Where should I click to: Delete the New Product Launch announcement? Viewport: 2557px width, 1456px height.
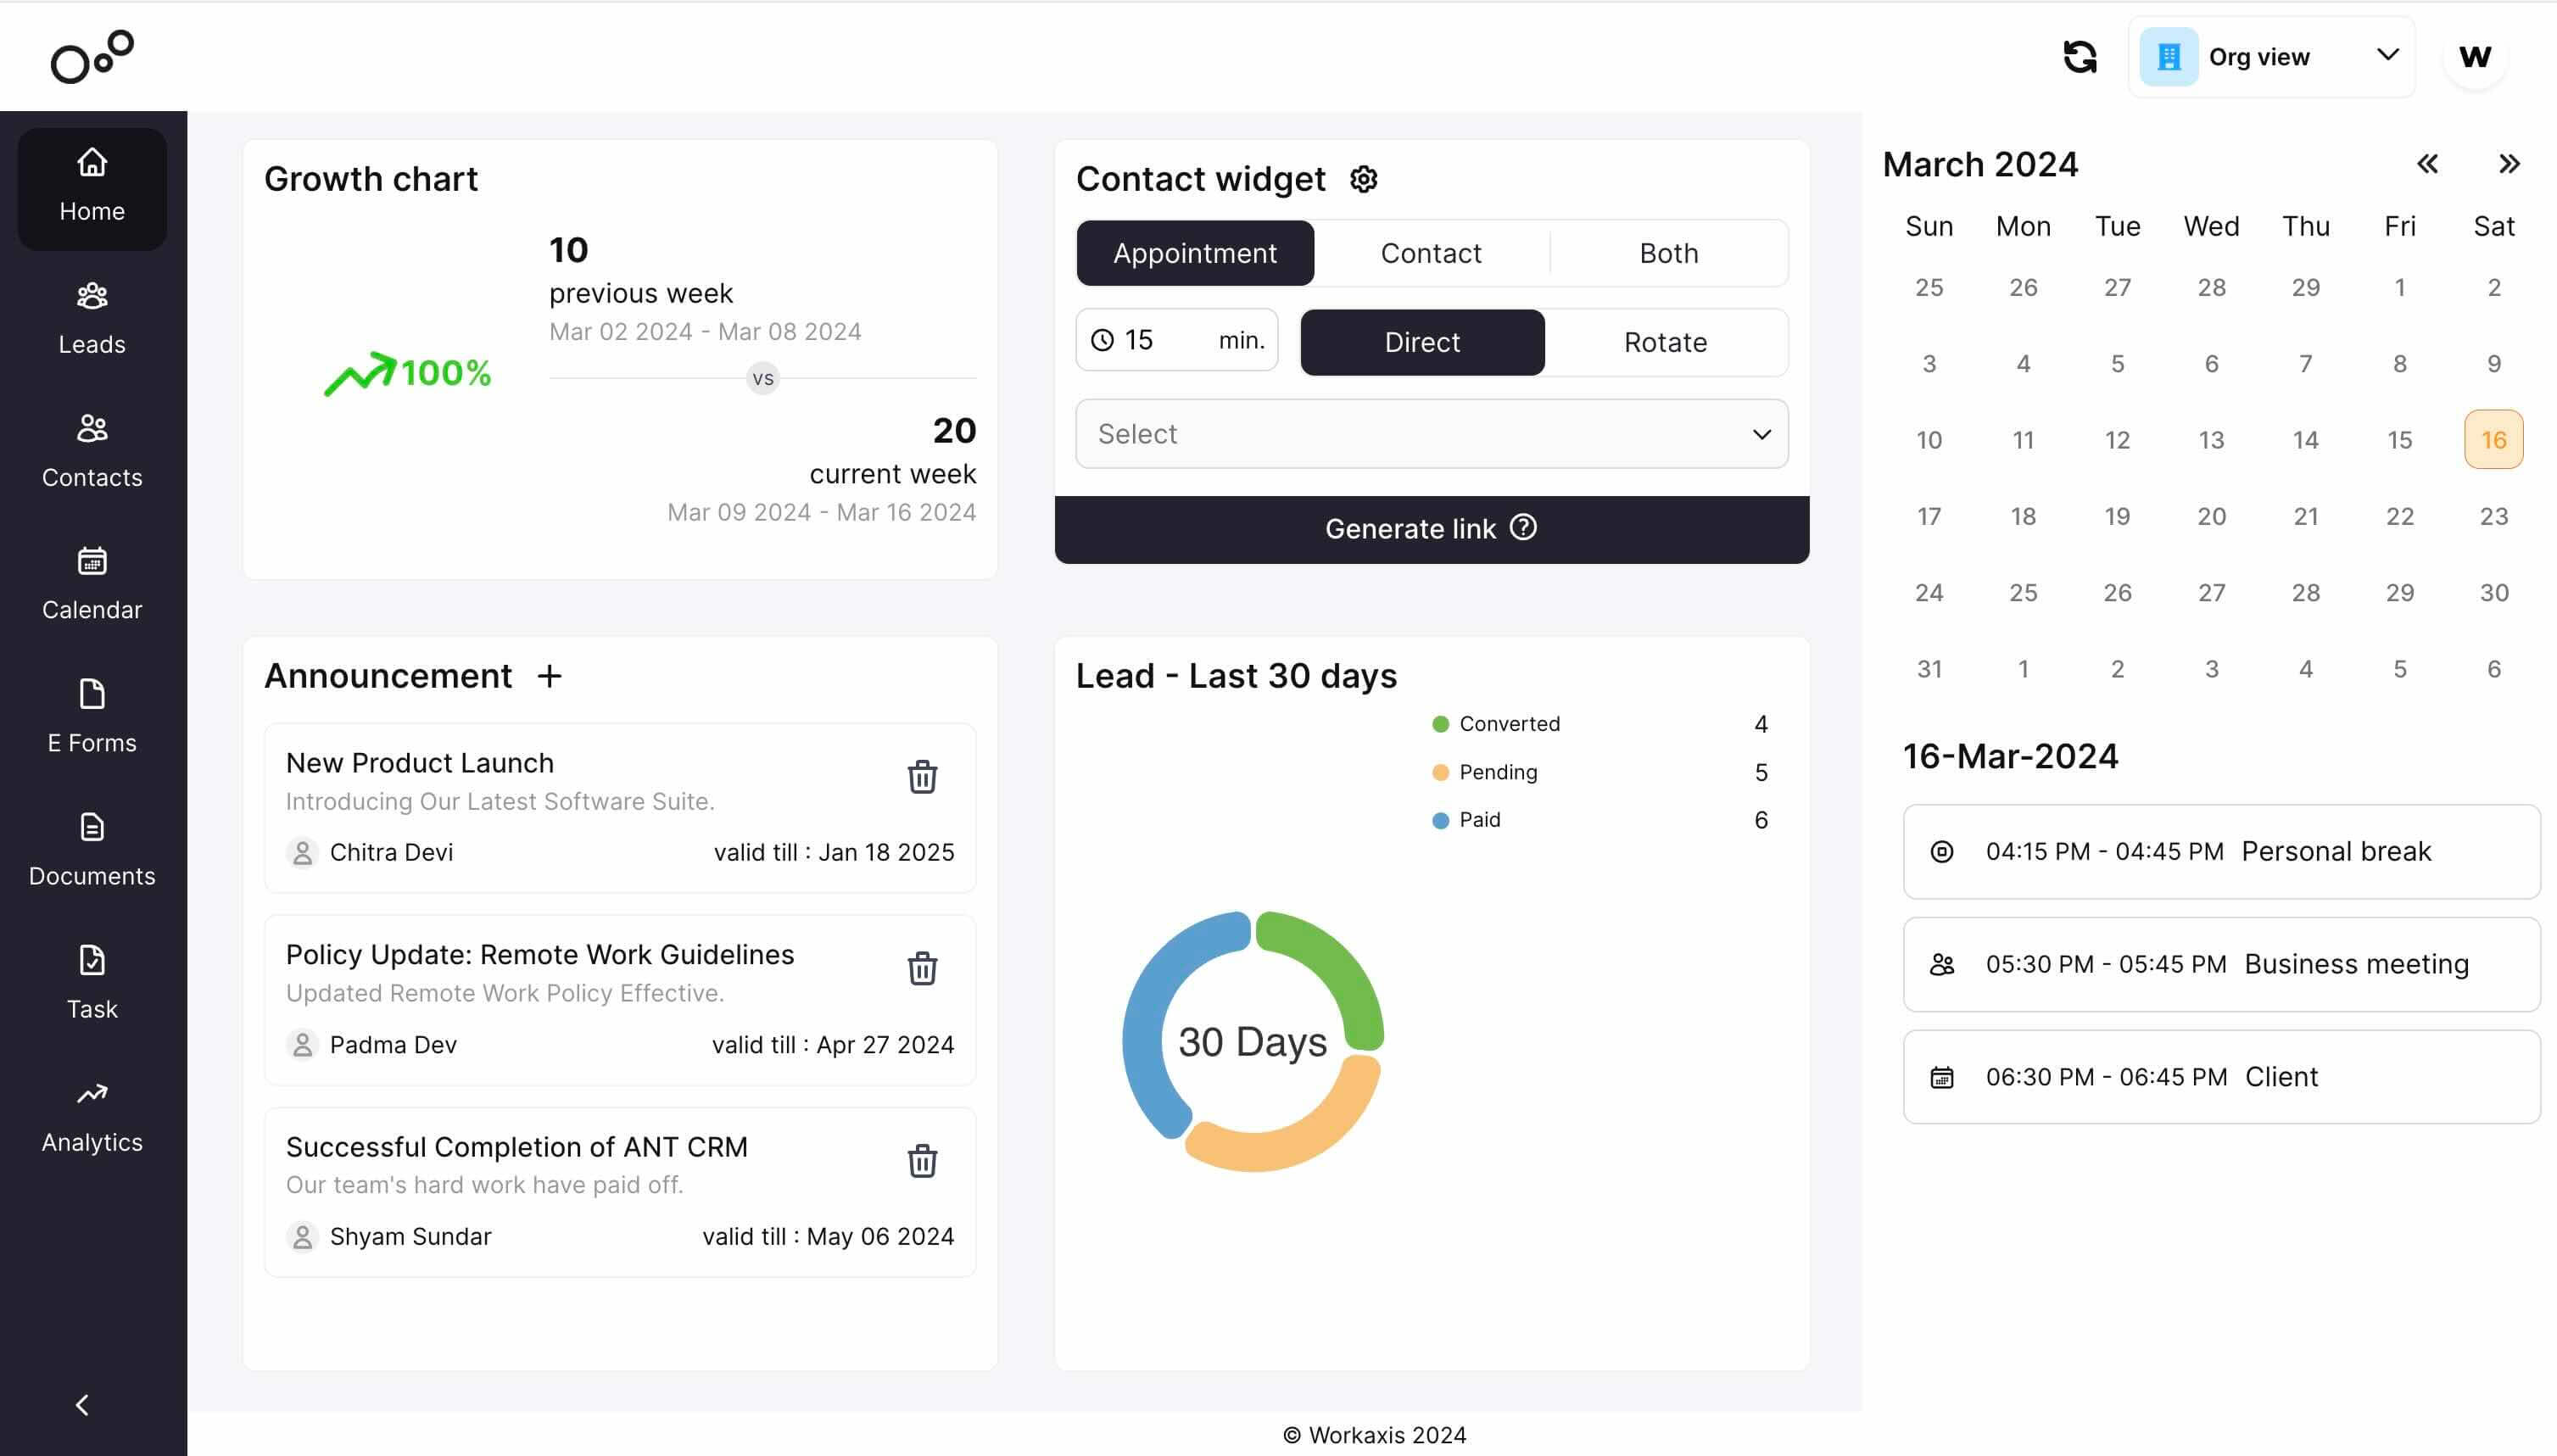coord(921,777)
